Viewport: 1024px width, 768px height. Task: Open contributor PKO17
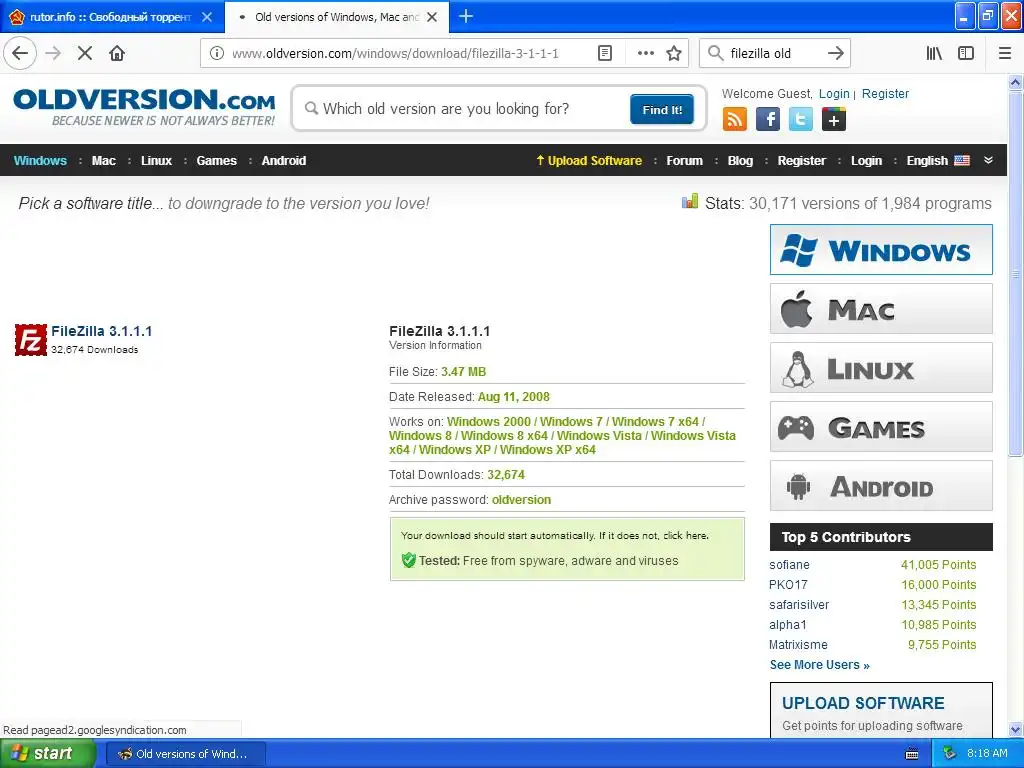coord(788,584)
